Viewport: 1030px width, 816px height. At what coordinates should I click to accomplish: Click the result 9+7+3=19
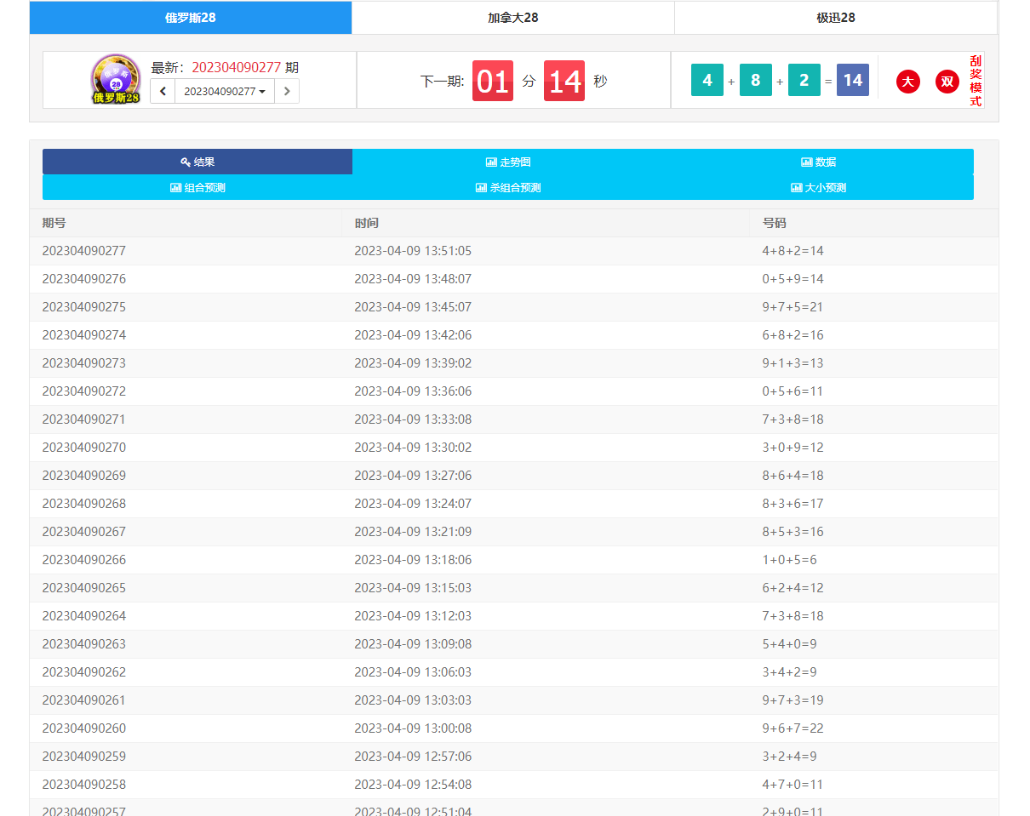(793, 700)
